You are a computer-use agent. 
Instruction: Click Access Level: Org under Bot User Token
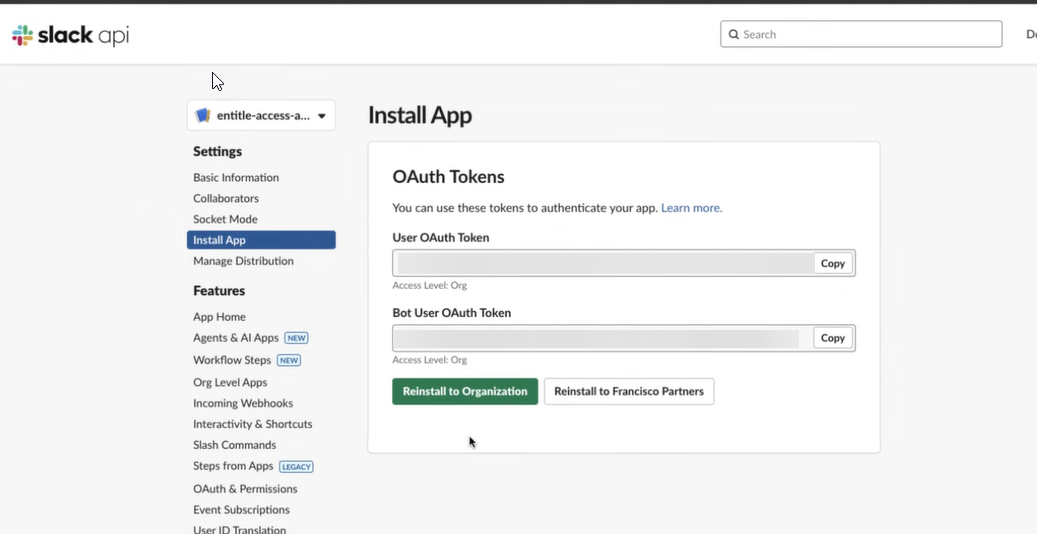(x=430, y=360)
